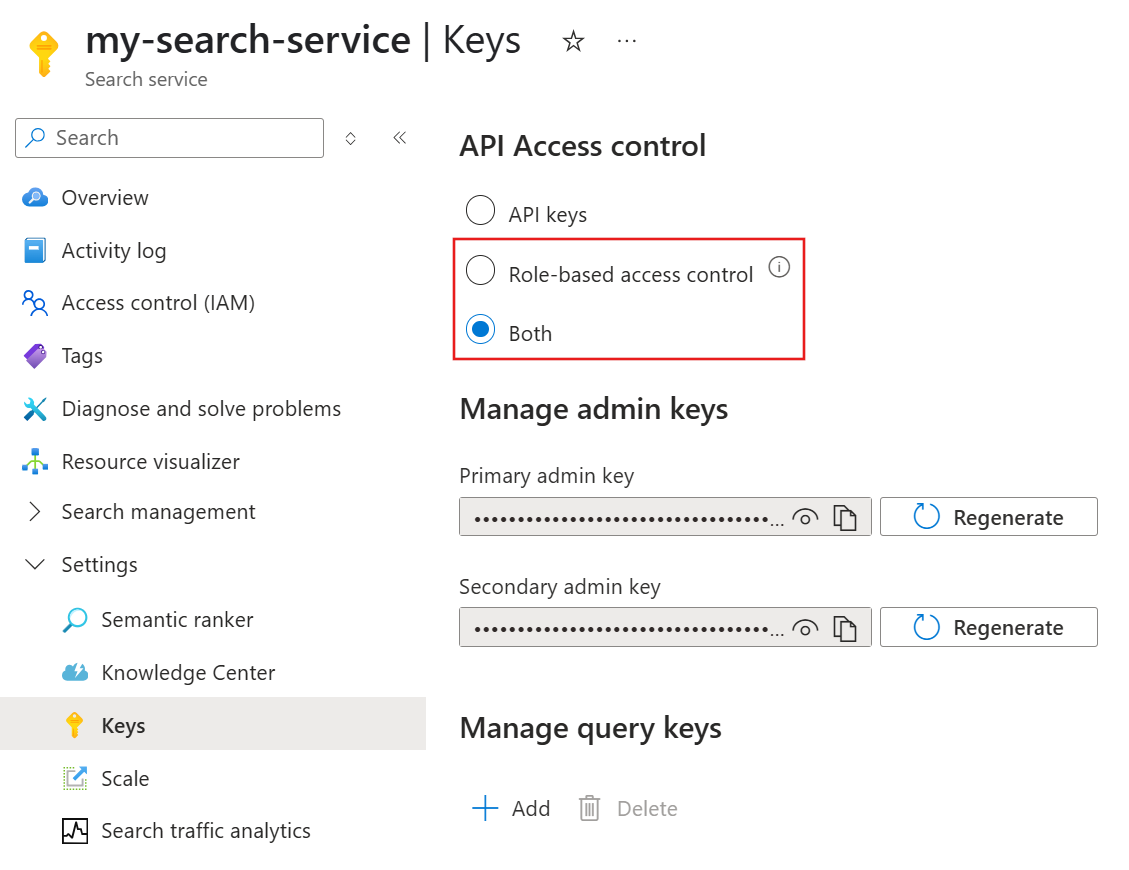Select the API keys radio option
The width and height of the screenshot is (1129, 870).
click(x=480, y=210)
